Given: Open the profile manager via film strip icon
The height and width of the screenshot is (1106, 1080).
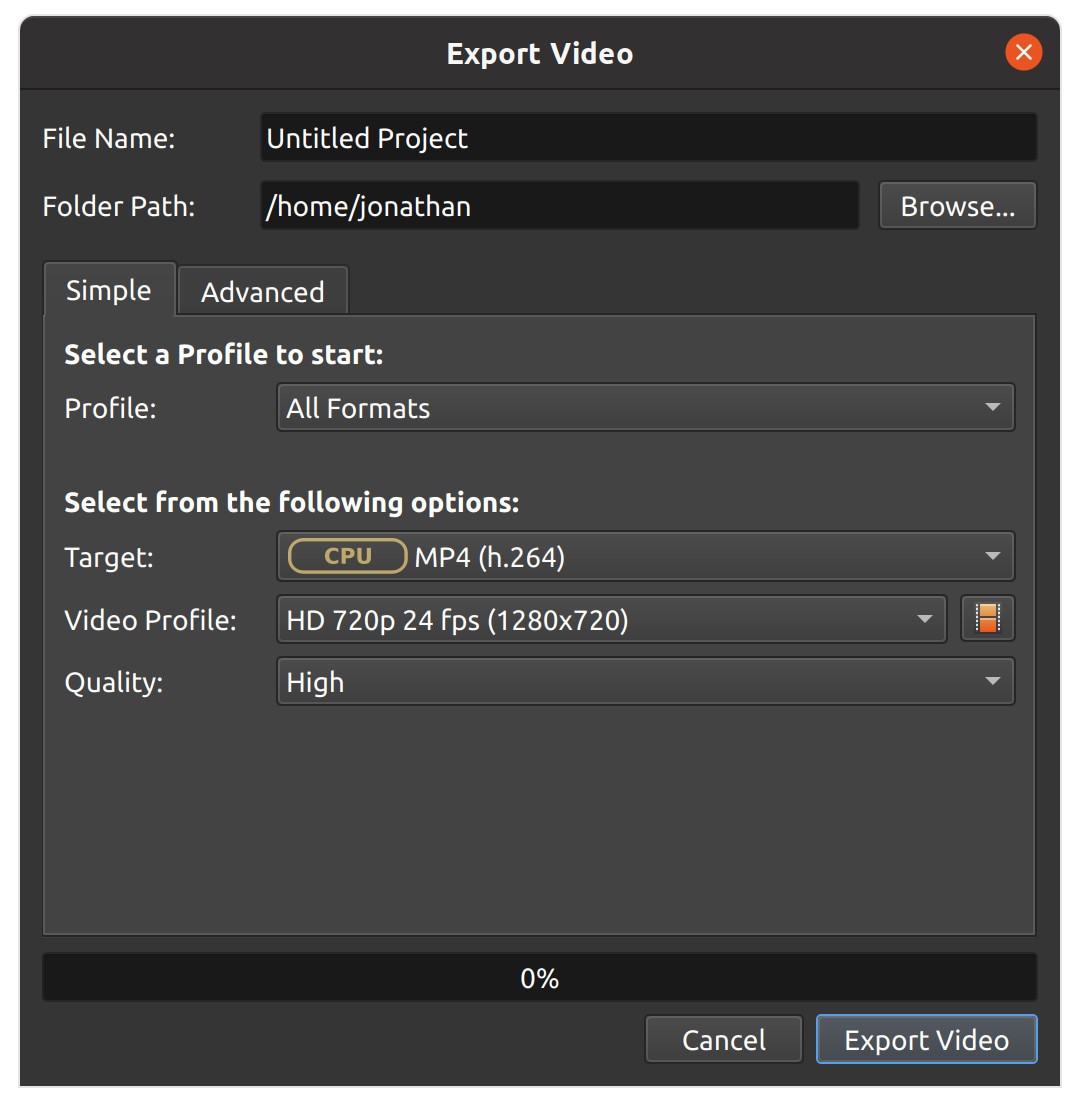Looking at the screenshot, I should click(x=987, y=619).
